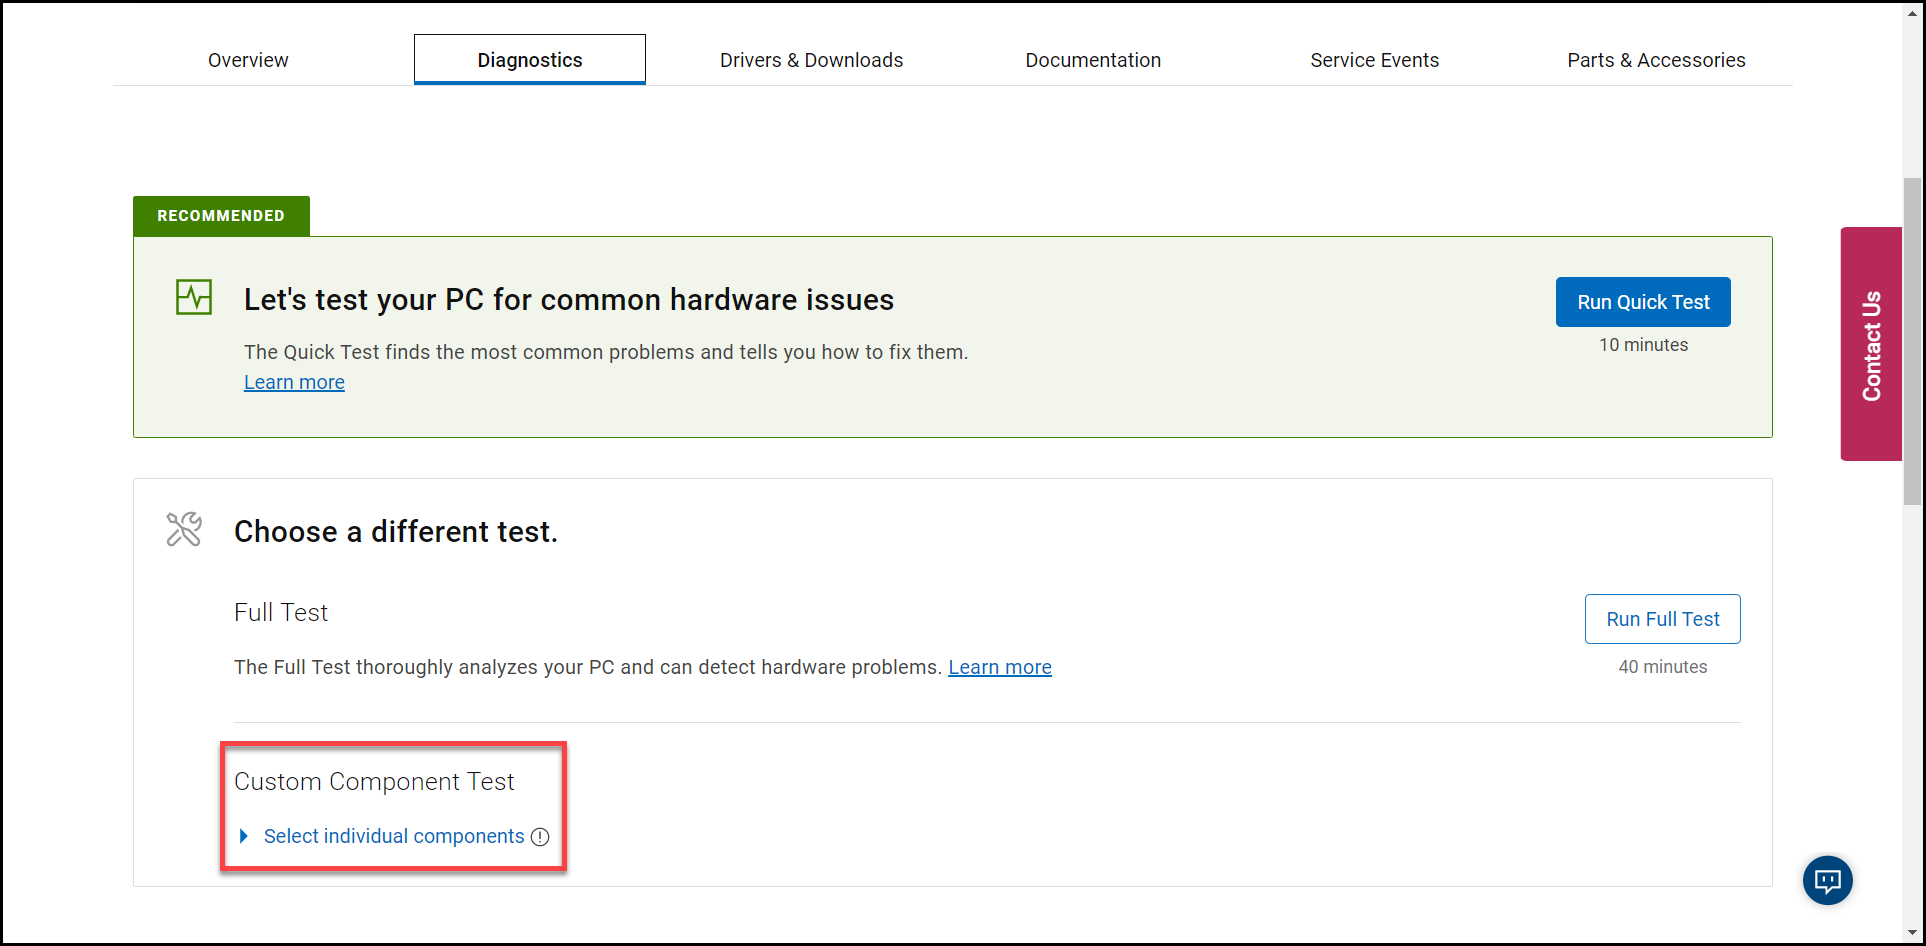
Task: Click the scrollbar down arrow
Action: [1913, 933]
